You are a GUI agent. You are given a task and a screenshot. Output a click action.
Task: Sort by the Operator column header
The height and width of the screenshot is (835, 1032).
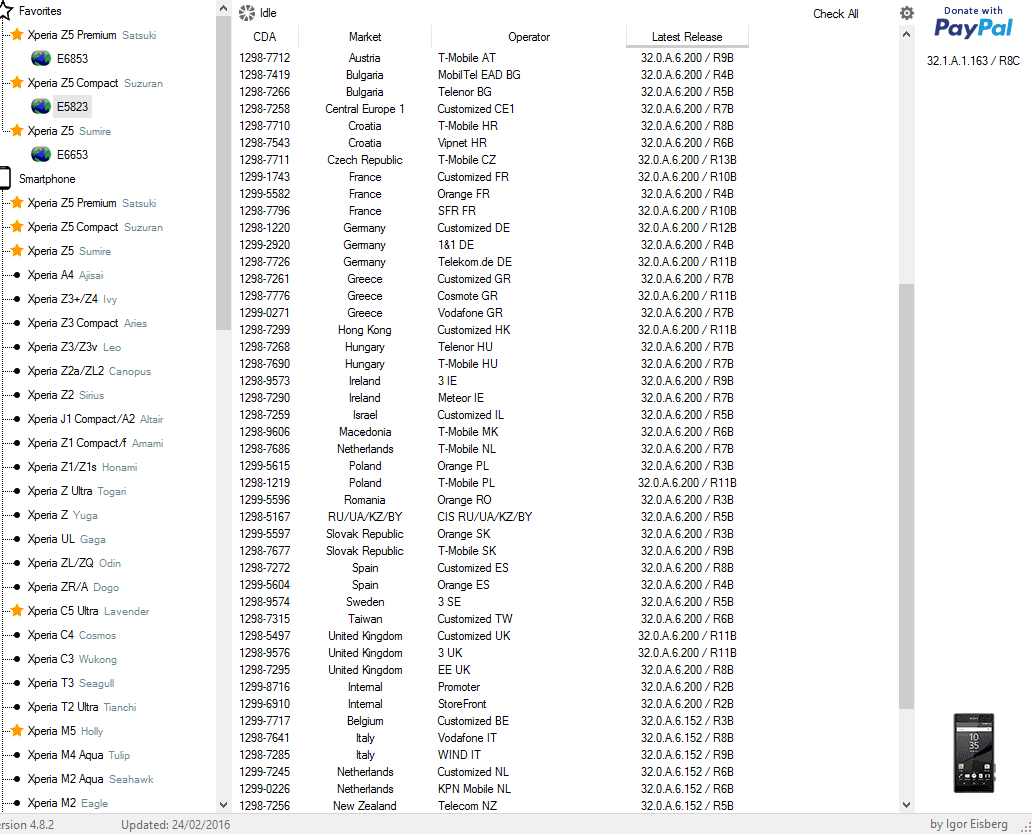tap(528, 37)
